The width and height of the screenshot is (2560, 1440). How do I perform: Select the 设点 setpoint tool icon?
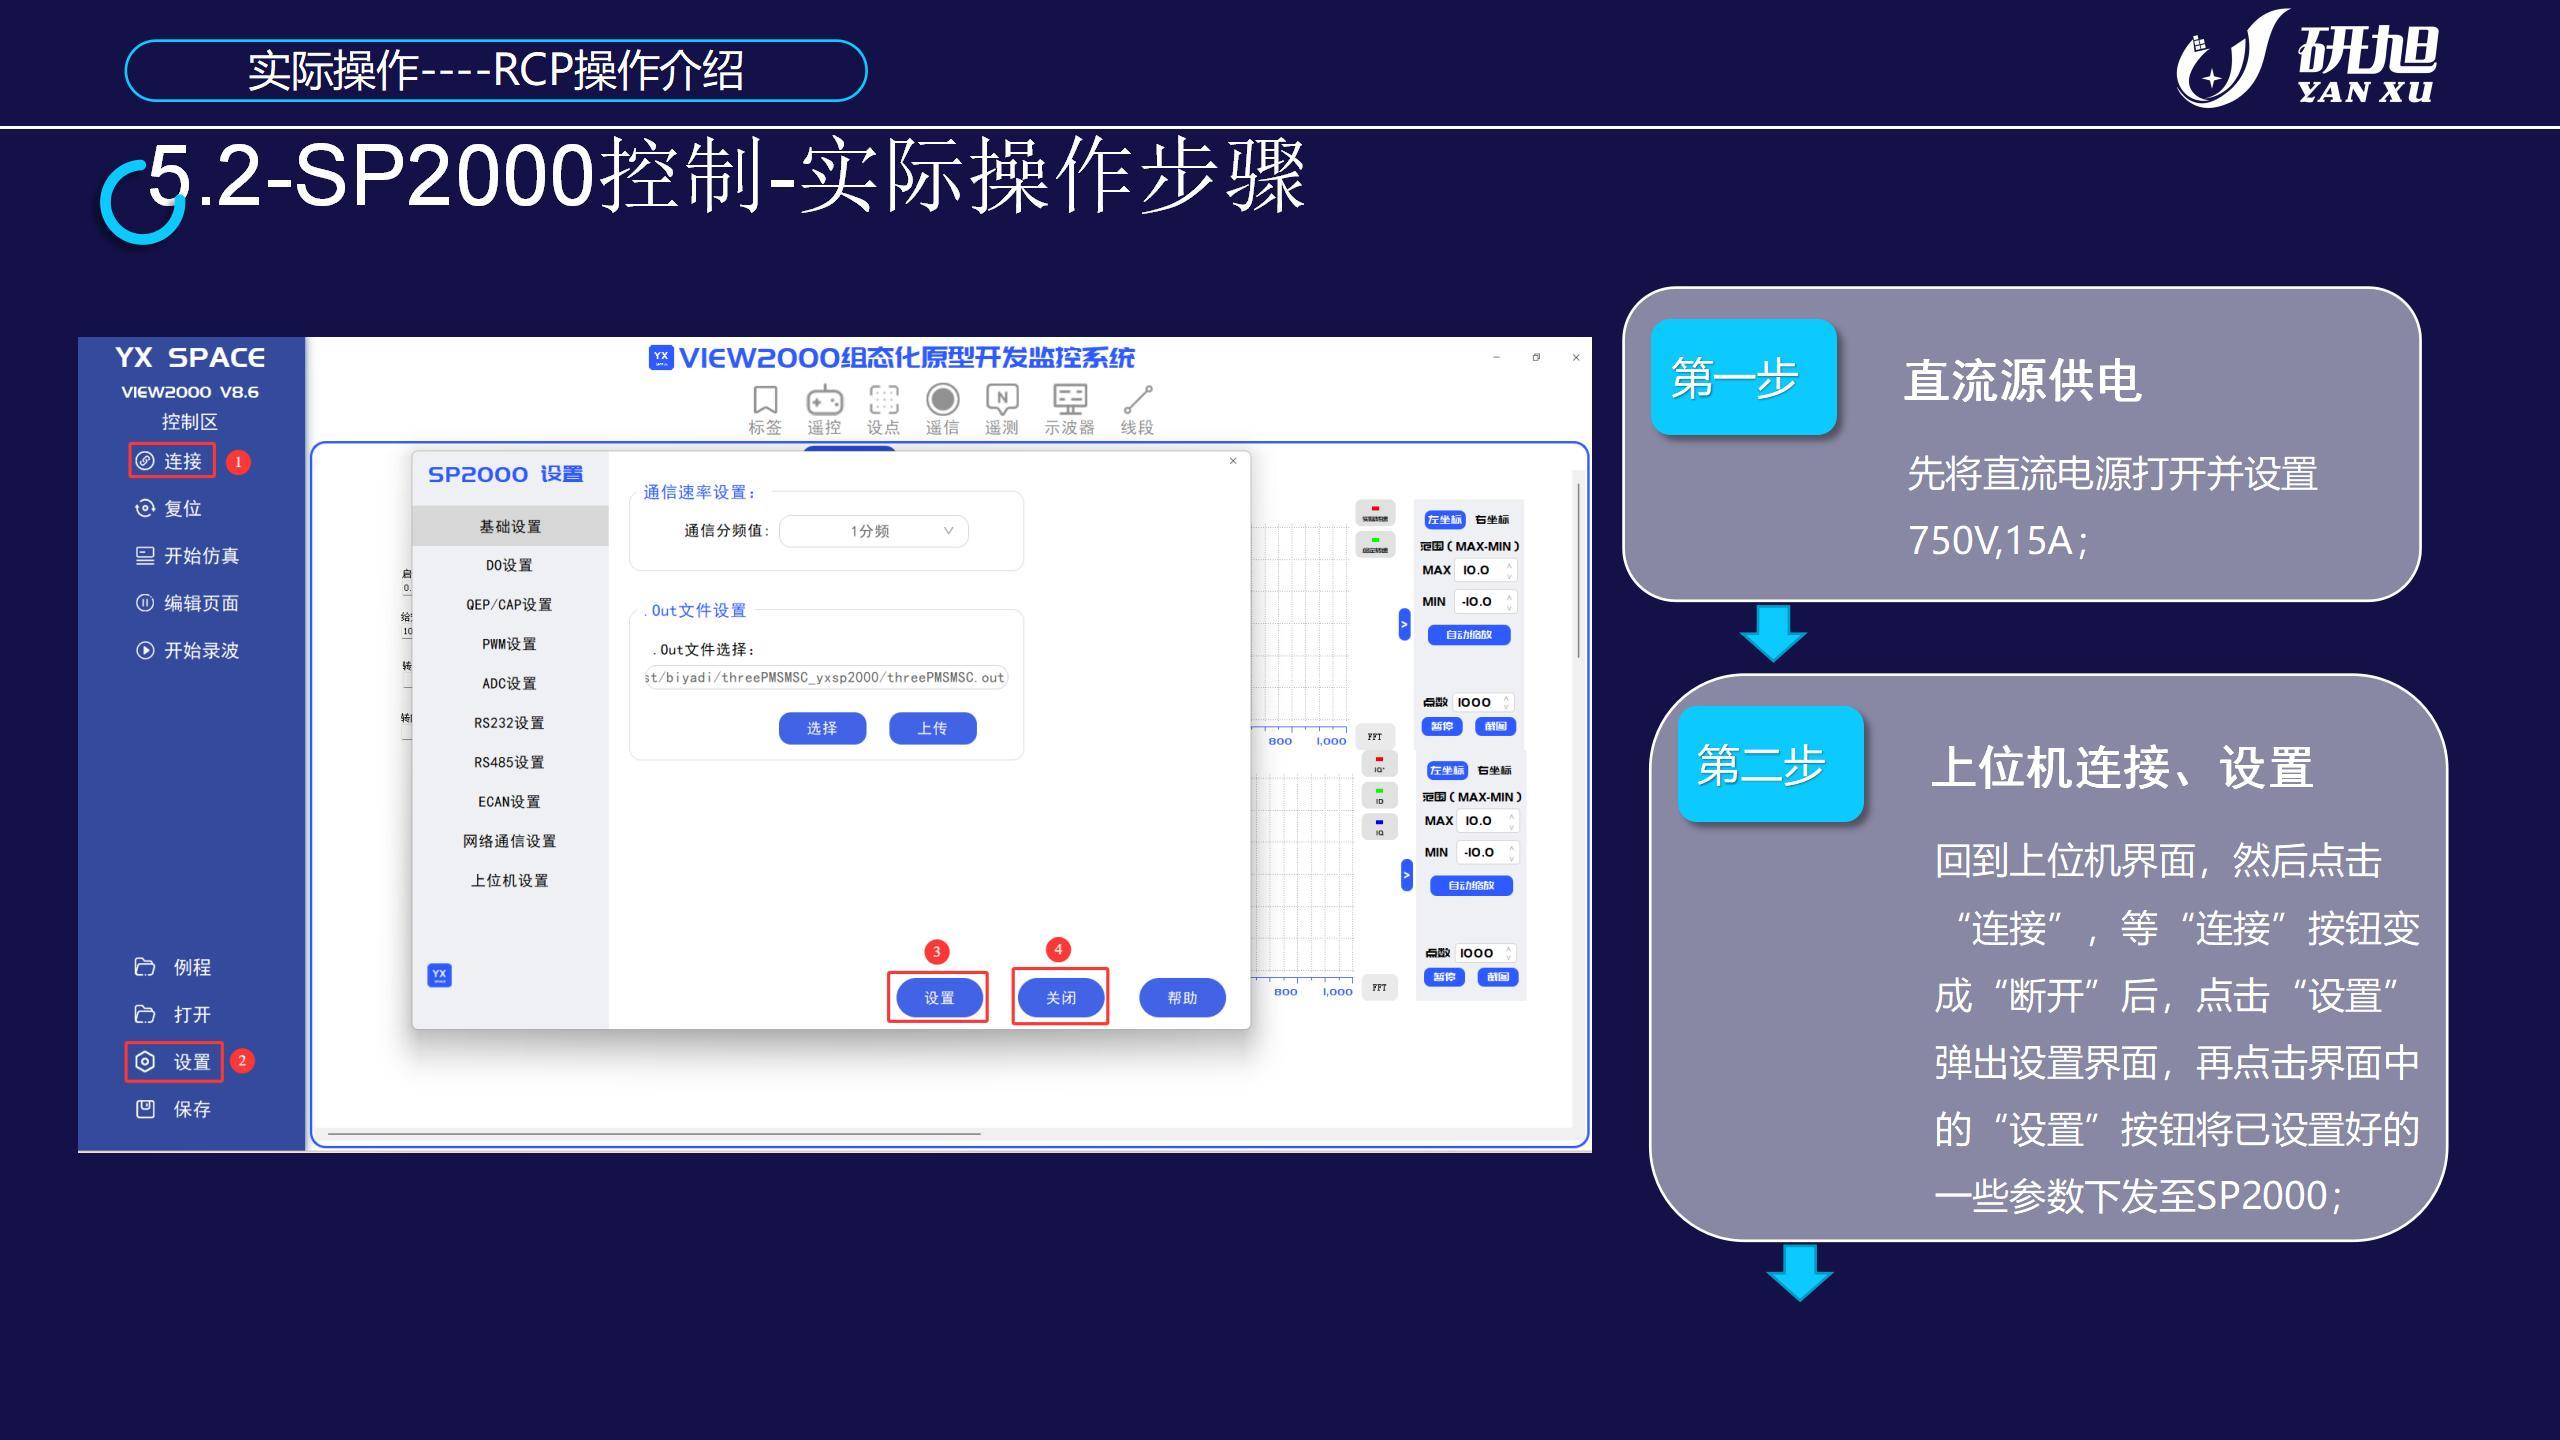point(883,400)
